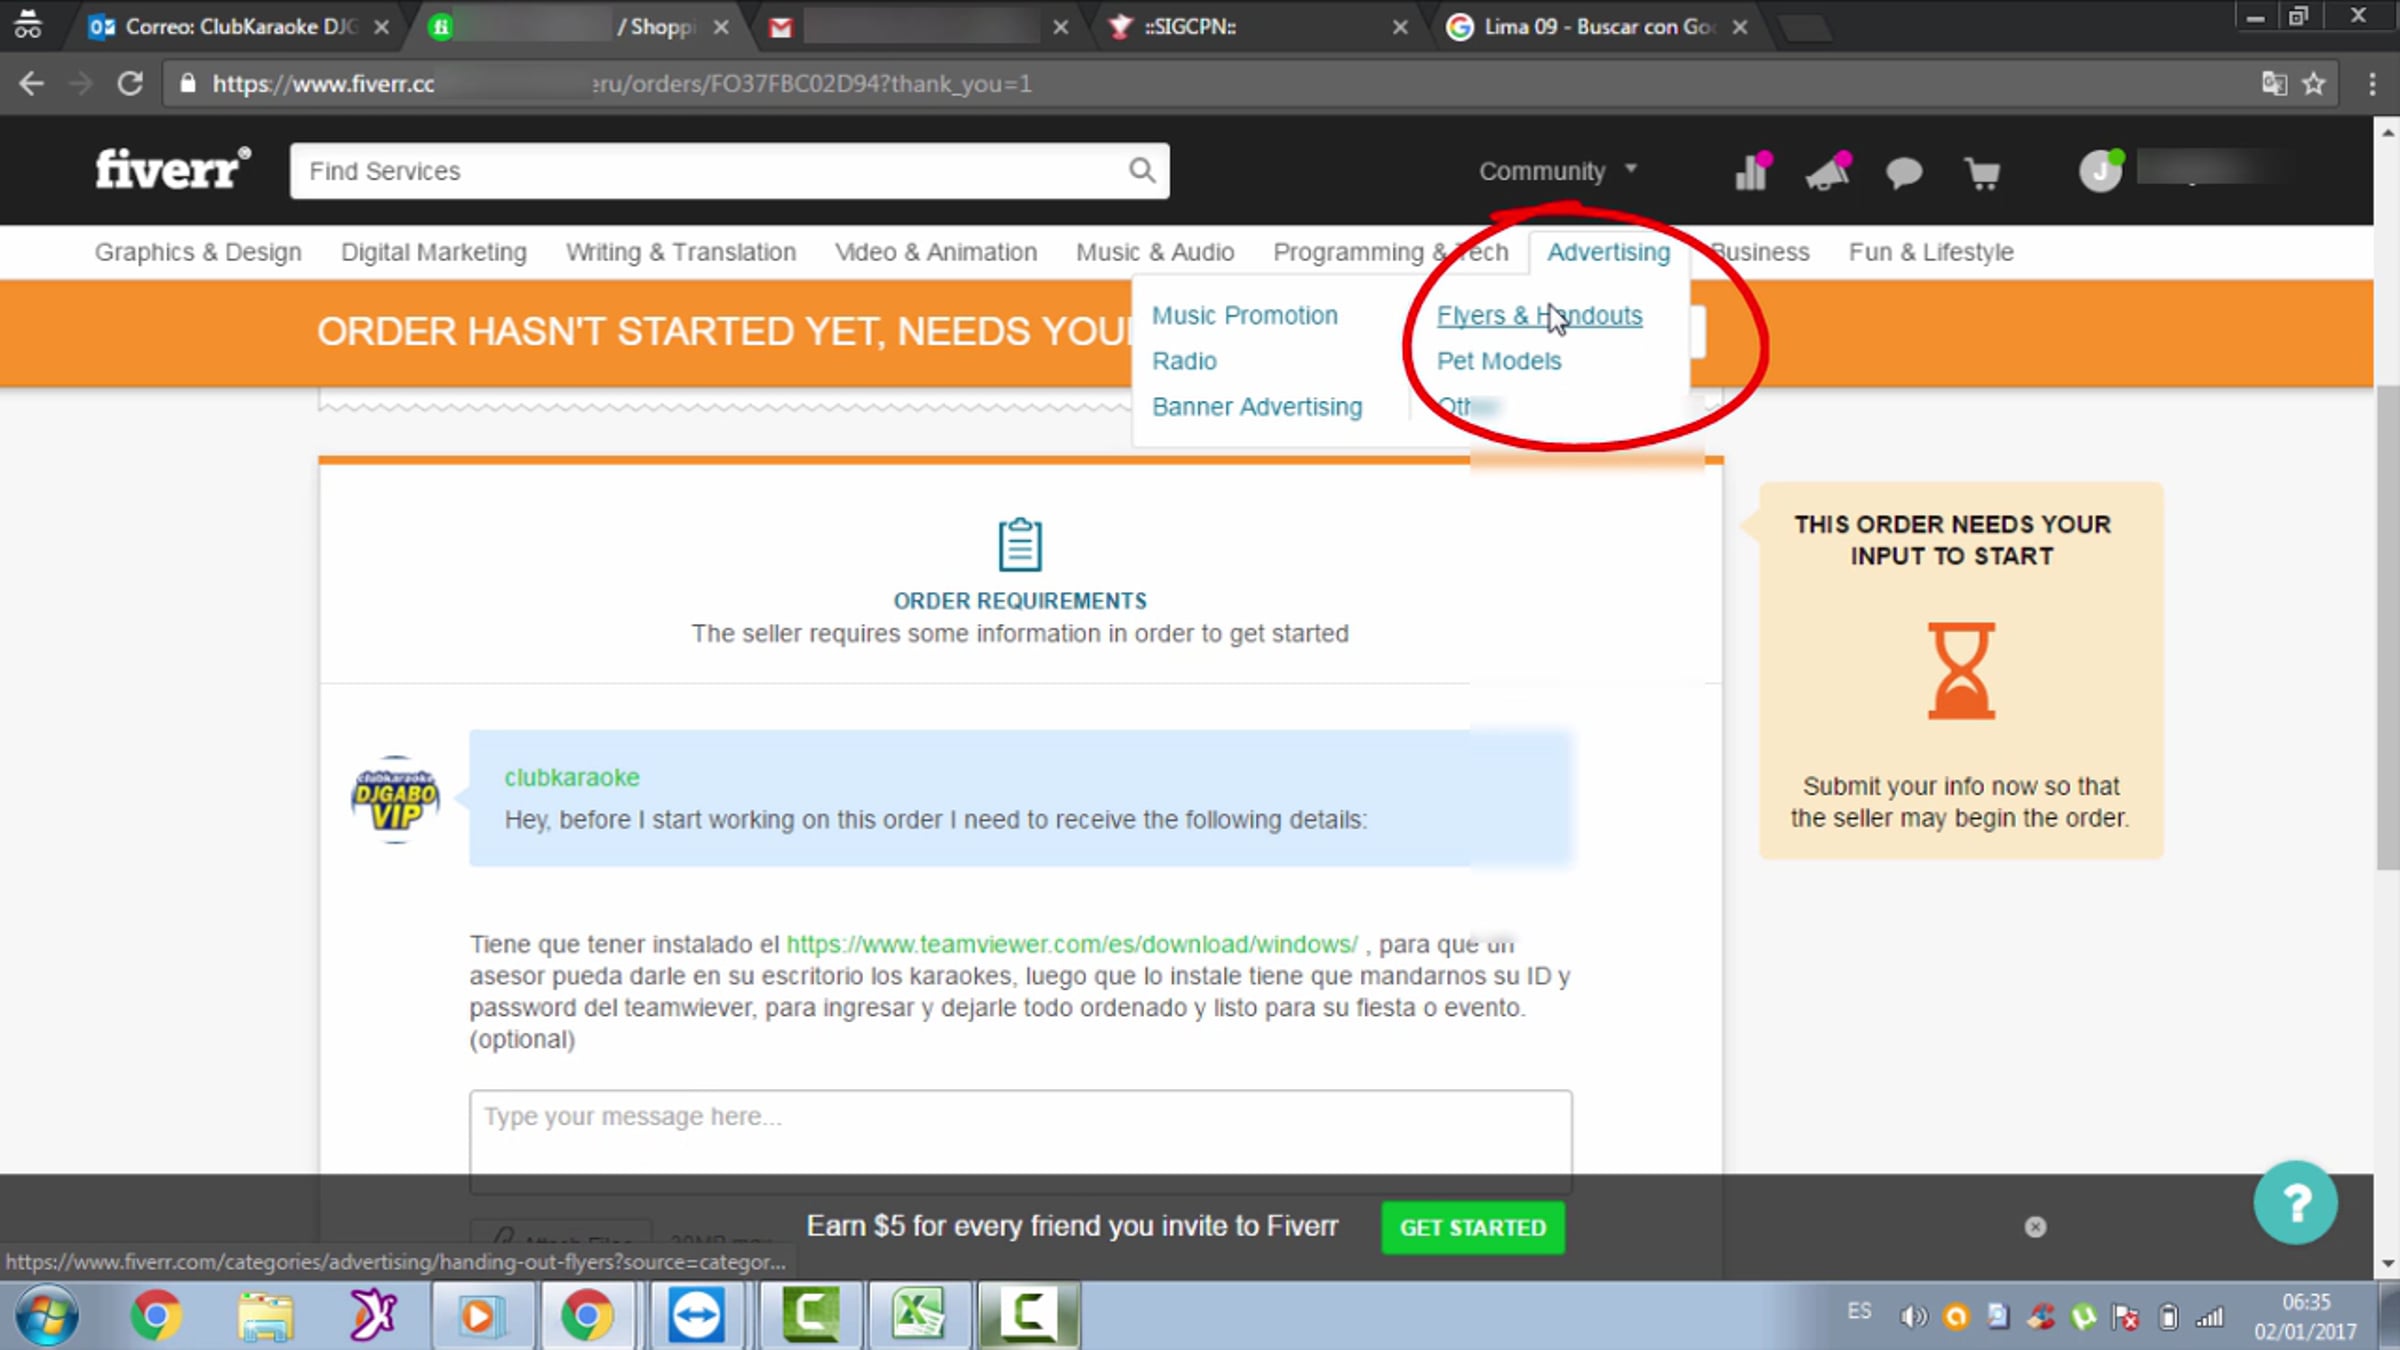Open the user profile avatar menu
This screenshot has height=1350, width=2400.
(x=2100, y=171)
